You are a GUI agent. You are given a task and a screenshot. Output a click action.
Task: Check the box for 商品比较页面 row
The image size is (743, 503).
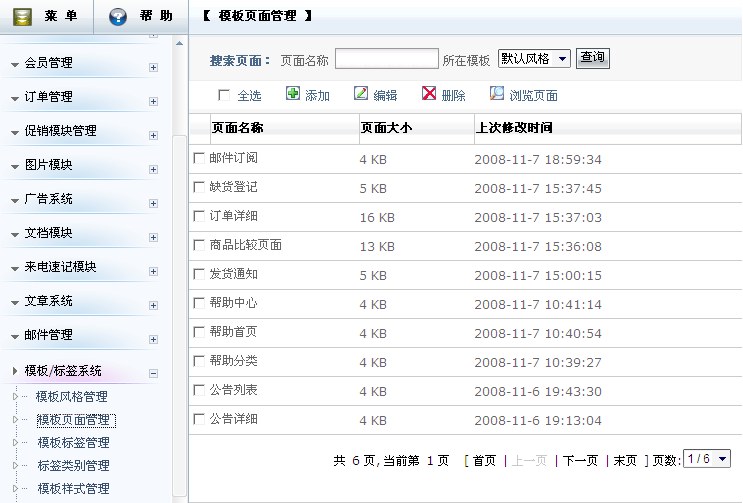tap(199, 245)
